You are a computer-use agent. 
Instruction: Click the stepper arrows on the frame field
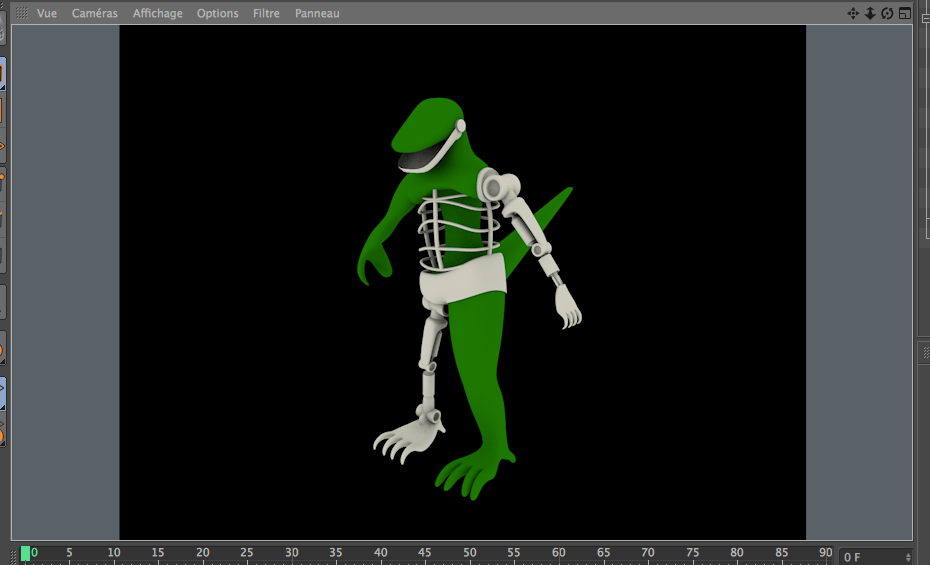point(908,556)
